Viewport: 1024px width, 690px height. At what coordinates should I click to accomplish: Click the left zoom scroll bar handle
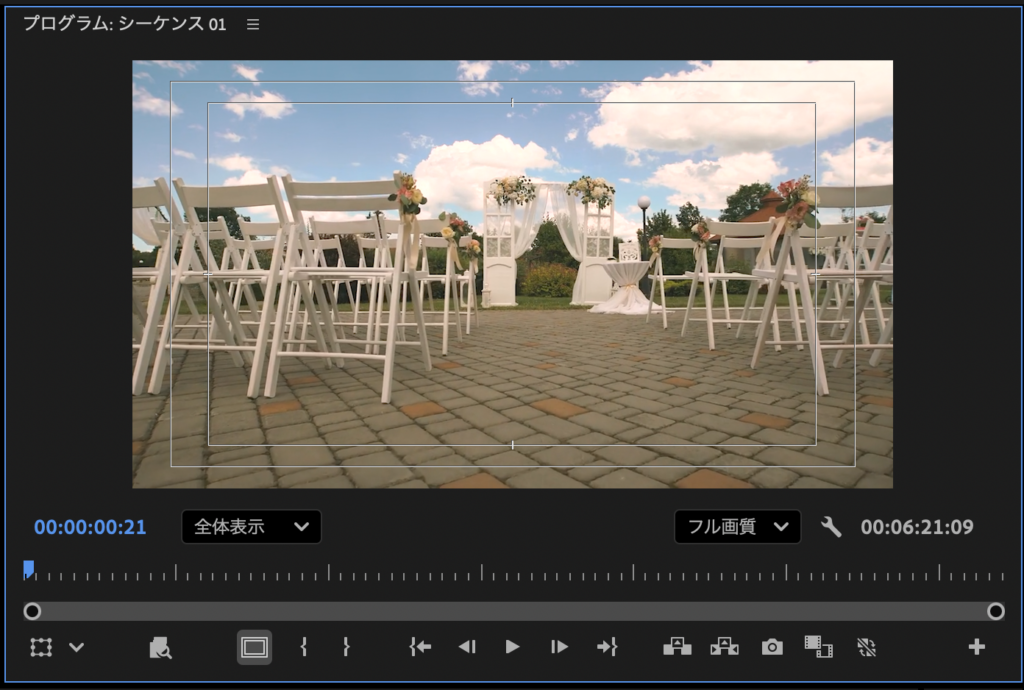point(32,611)
